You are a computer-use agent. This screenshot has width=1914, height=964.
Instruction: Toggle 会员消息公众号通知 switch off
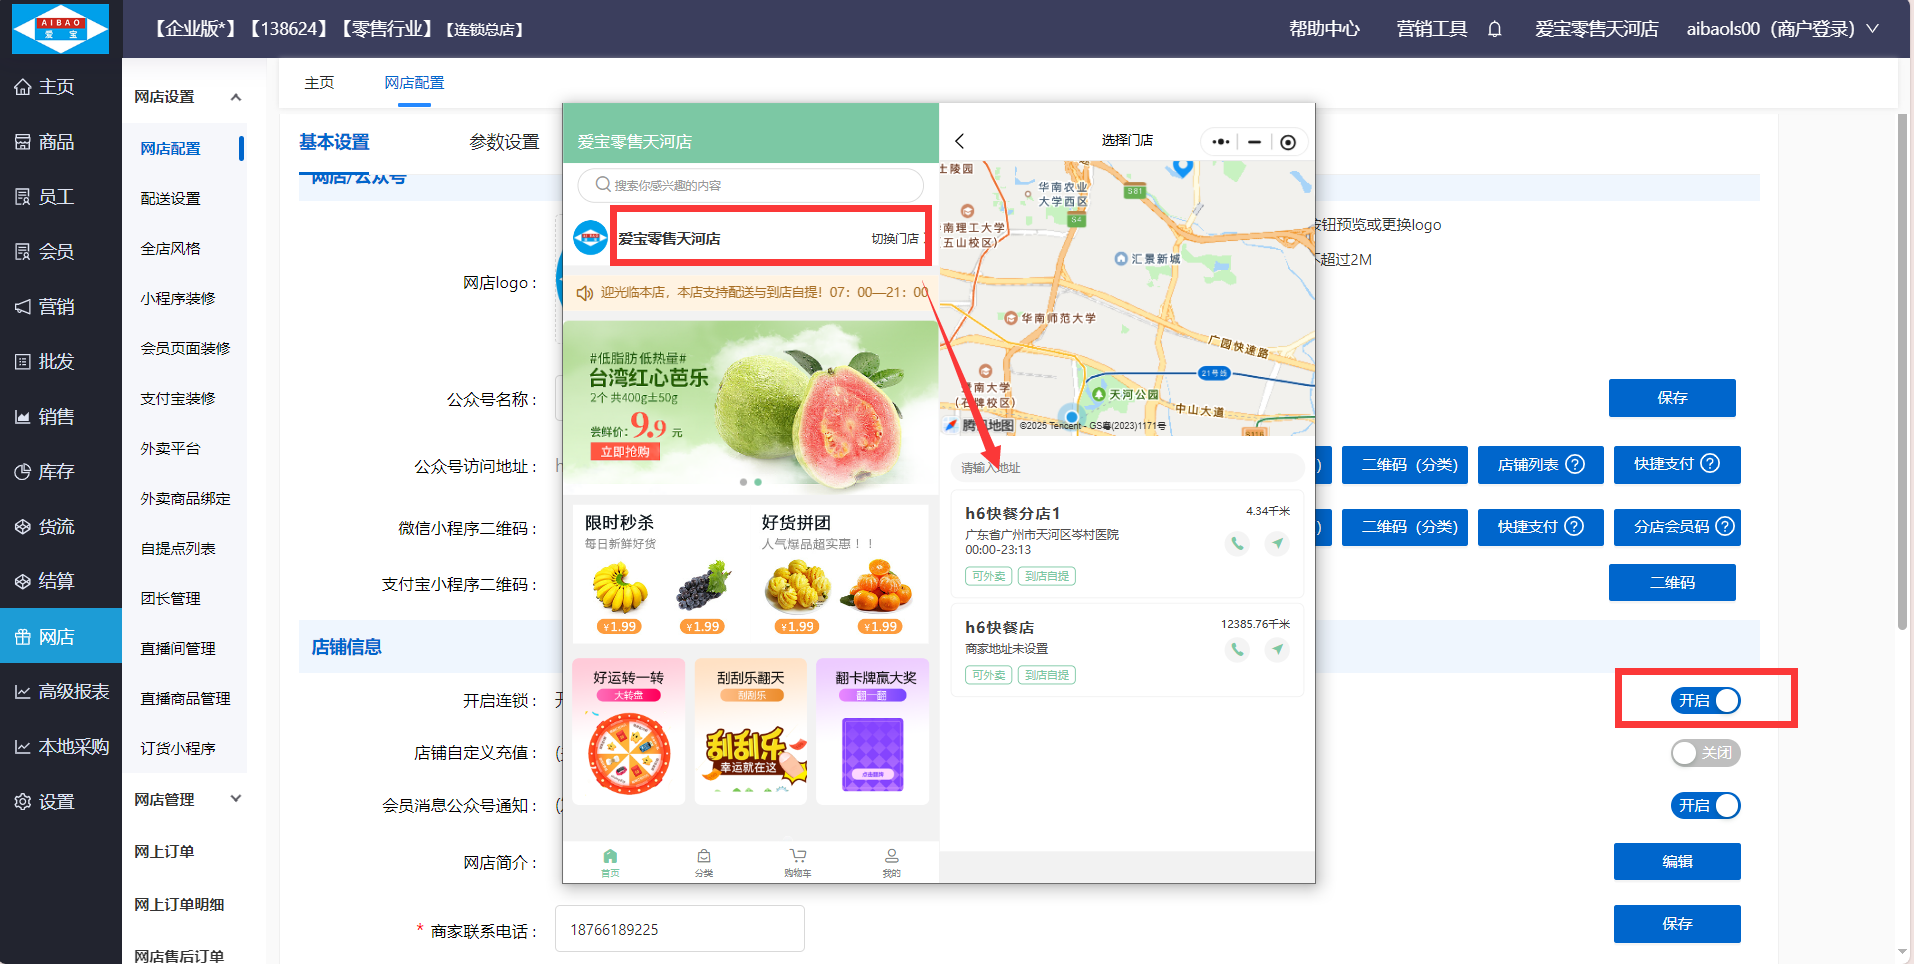1705,806
